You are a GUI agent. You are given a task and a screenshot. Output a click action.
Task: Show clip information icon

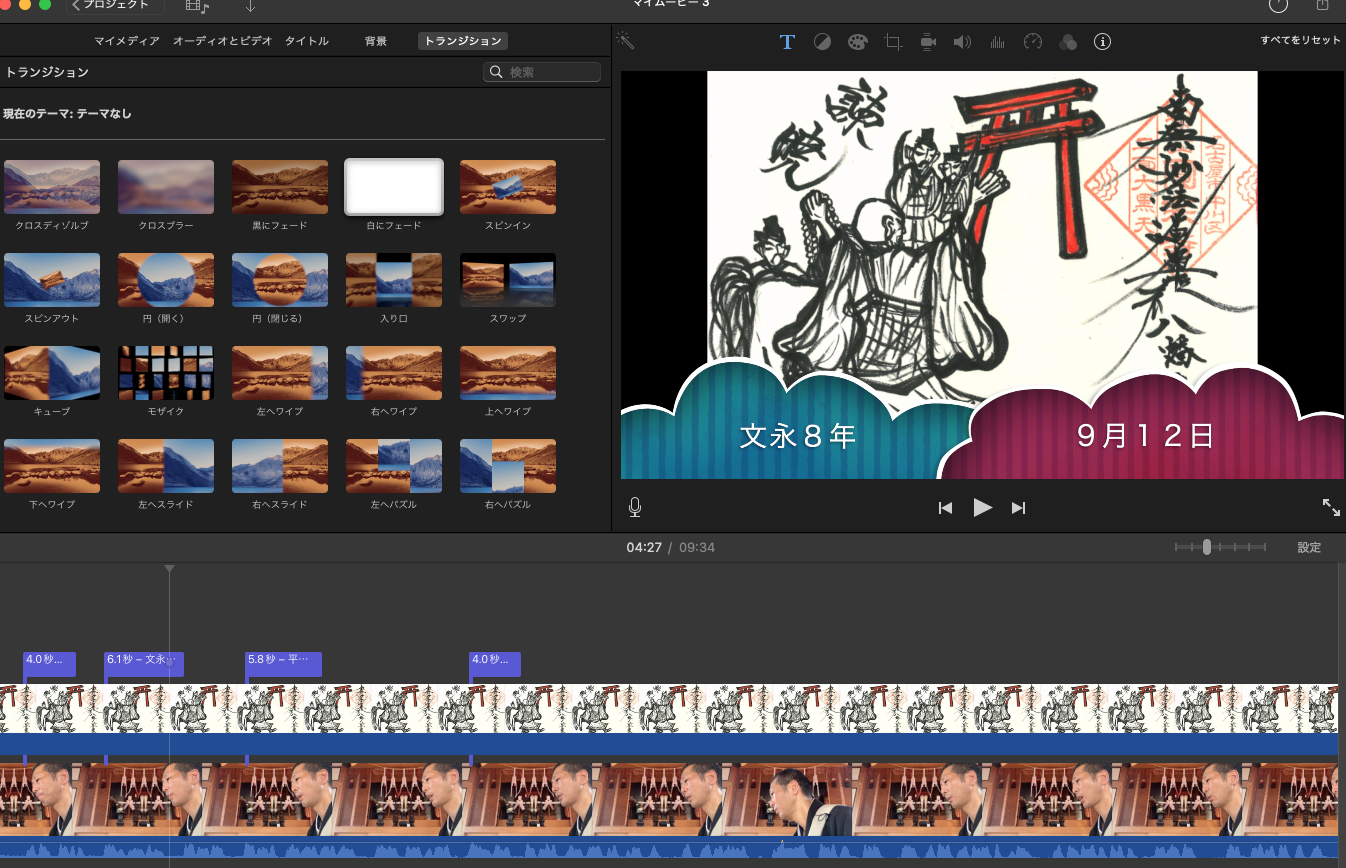[1103, 42]
